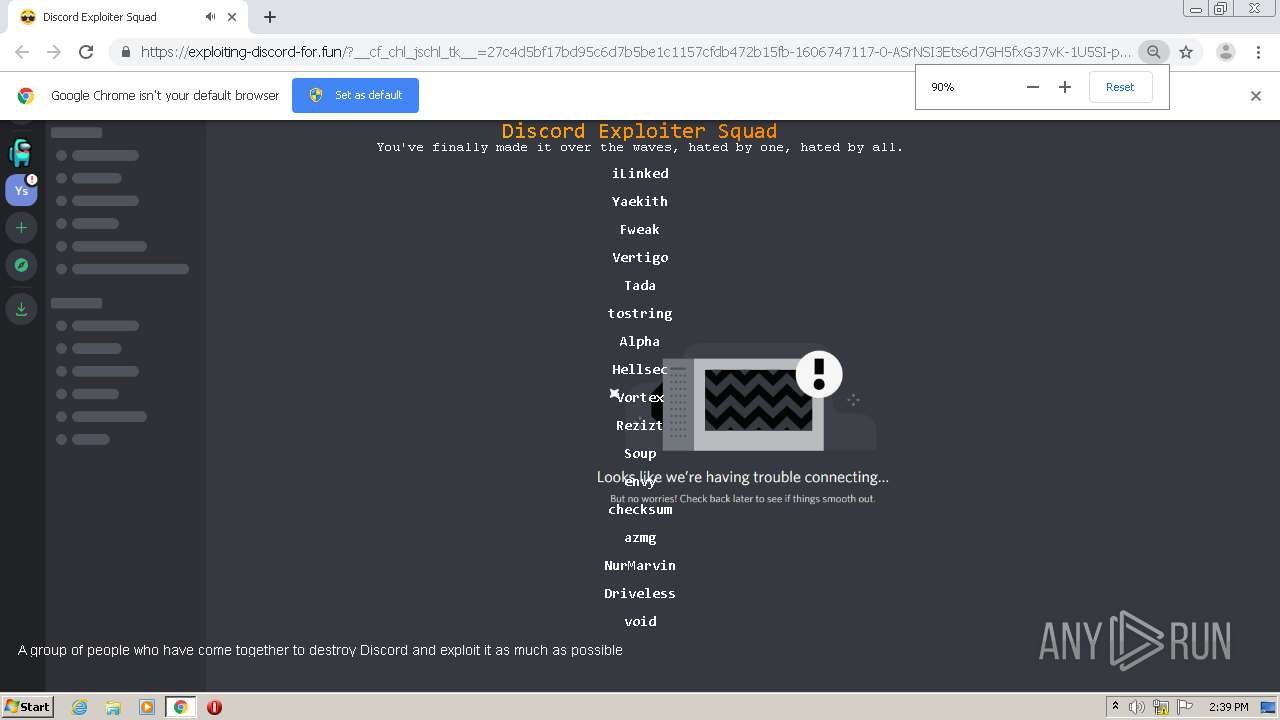Launch Internet Explorer from taskbar

80,707
